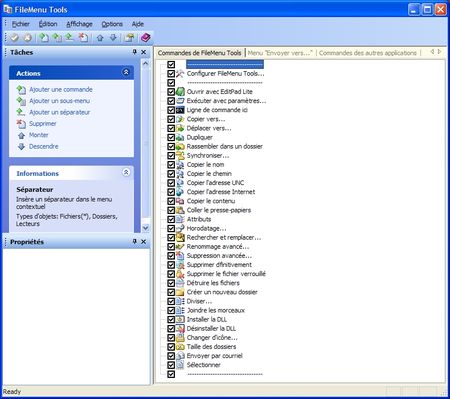Click the properties toolbar icon
The width and height of the screenshot is (450, 399).
(129, 38)
